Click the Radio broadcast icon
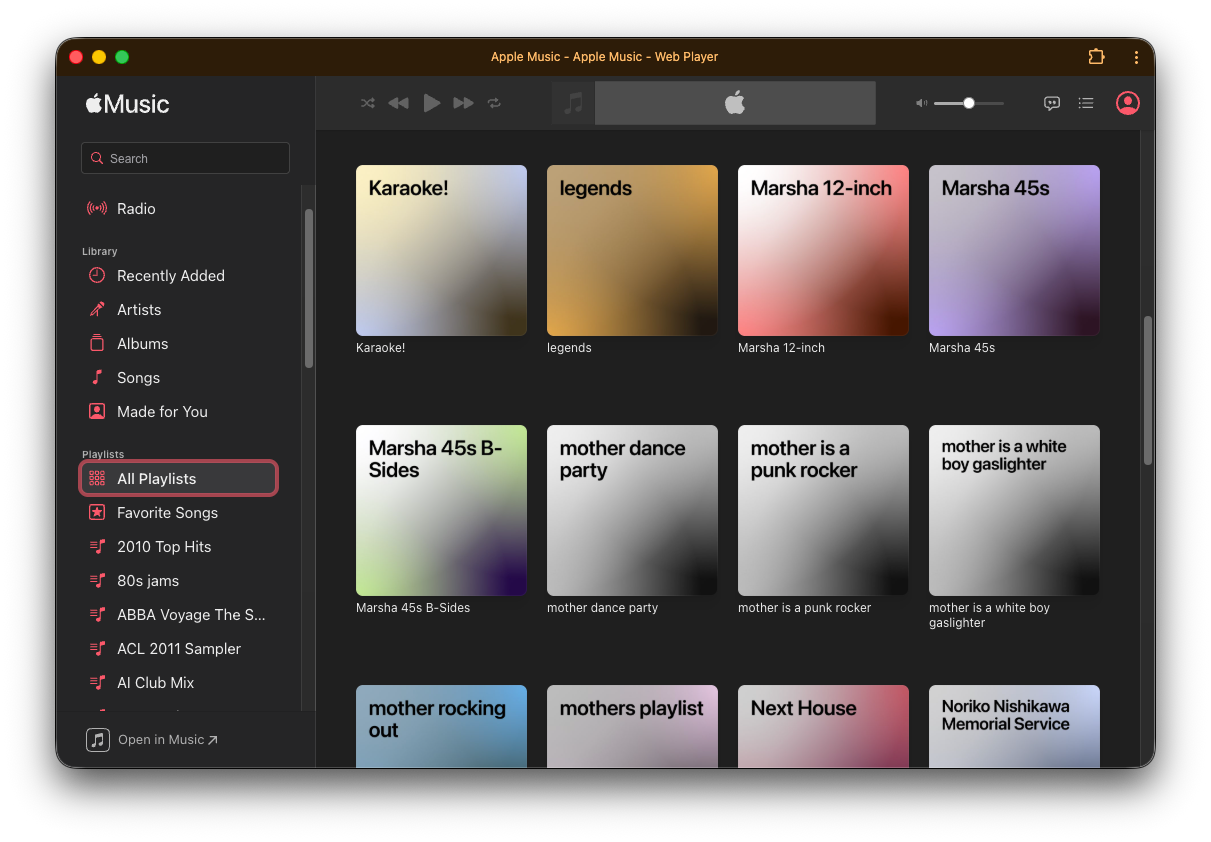 click(97, 209)
